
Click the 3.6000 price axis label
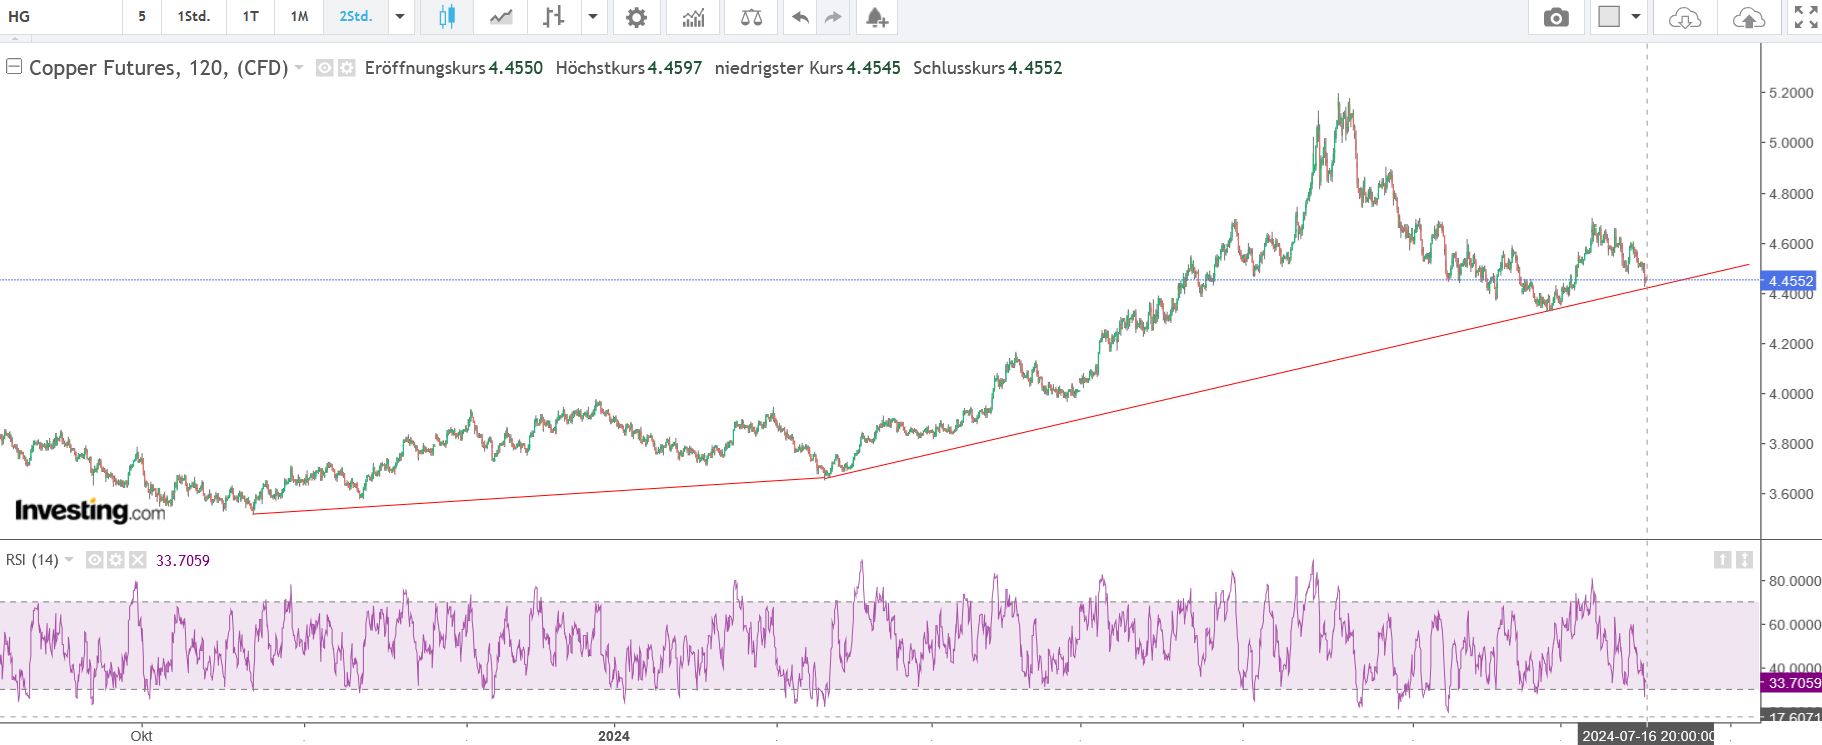(1791, 494)
